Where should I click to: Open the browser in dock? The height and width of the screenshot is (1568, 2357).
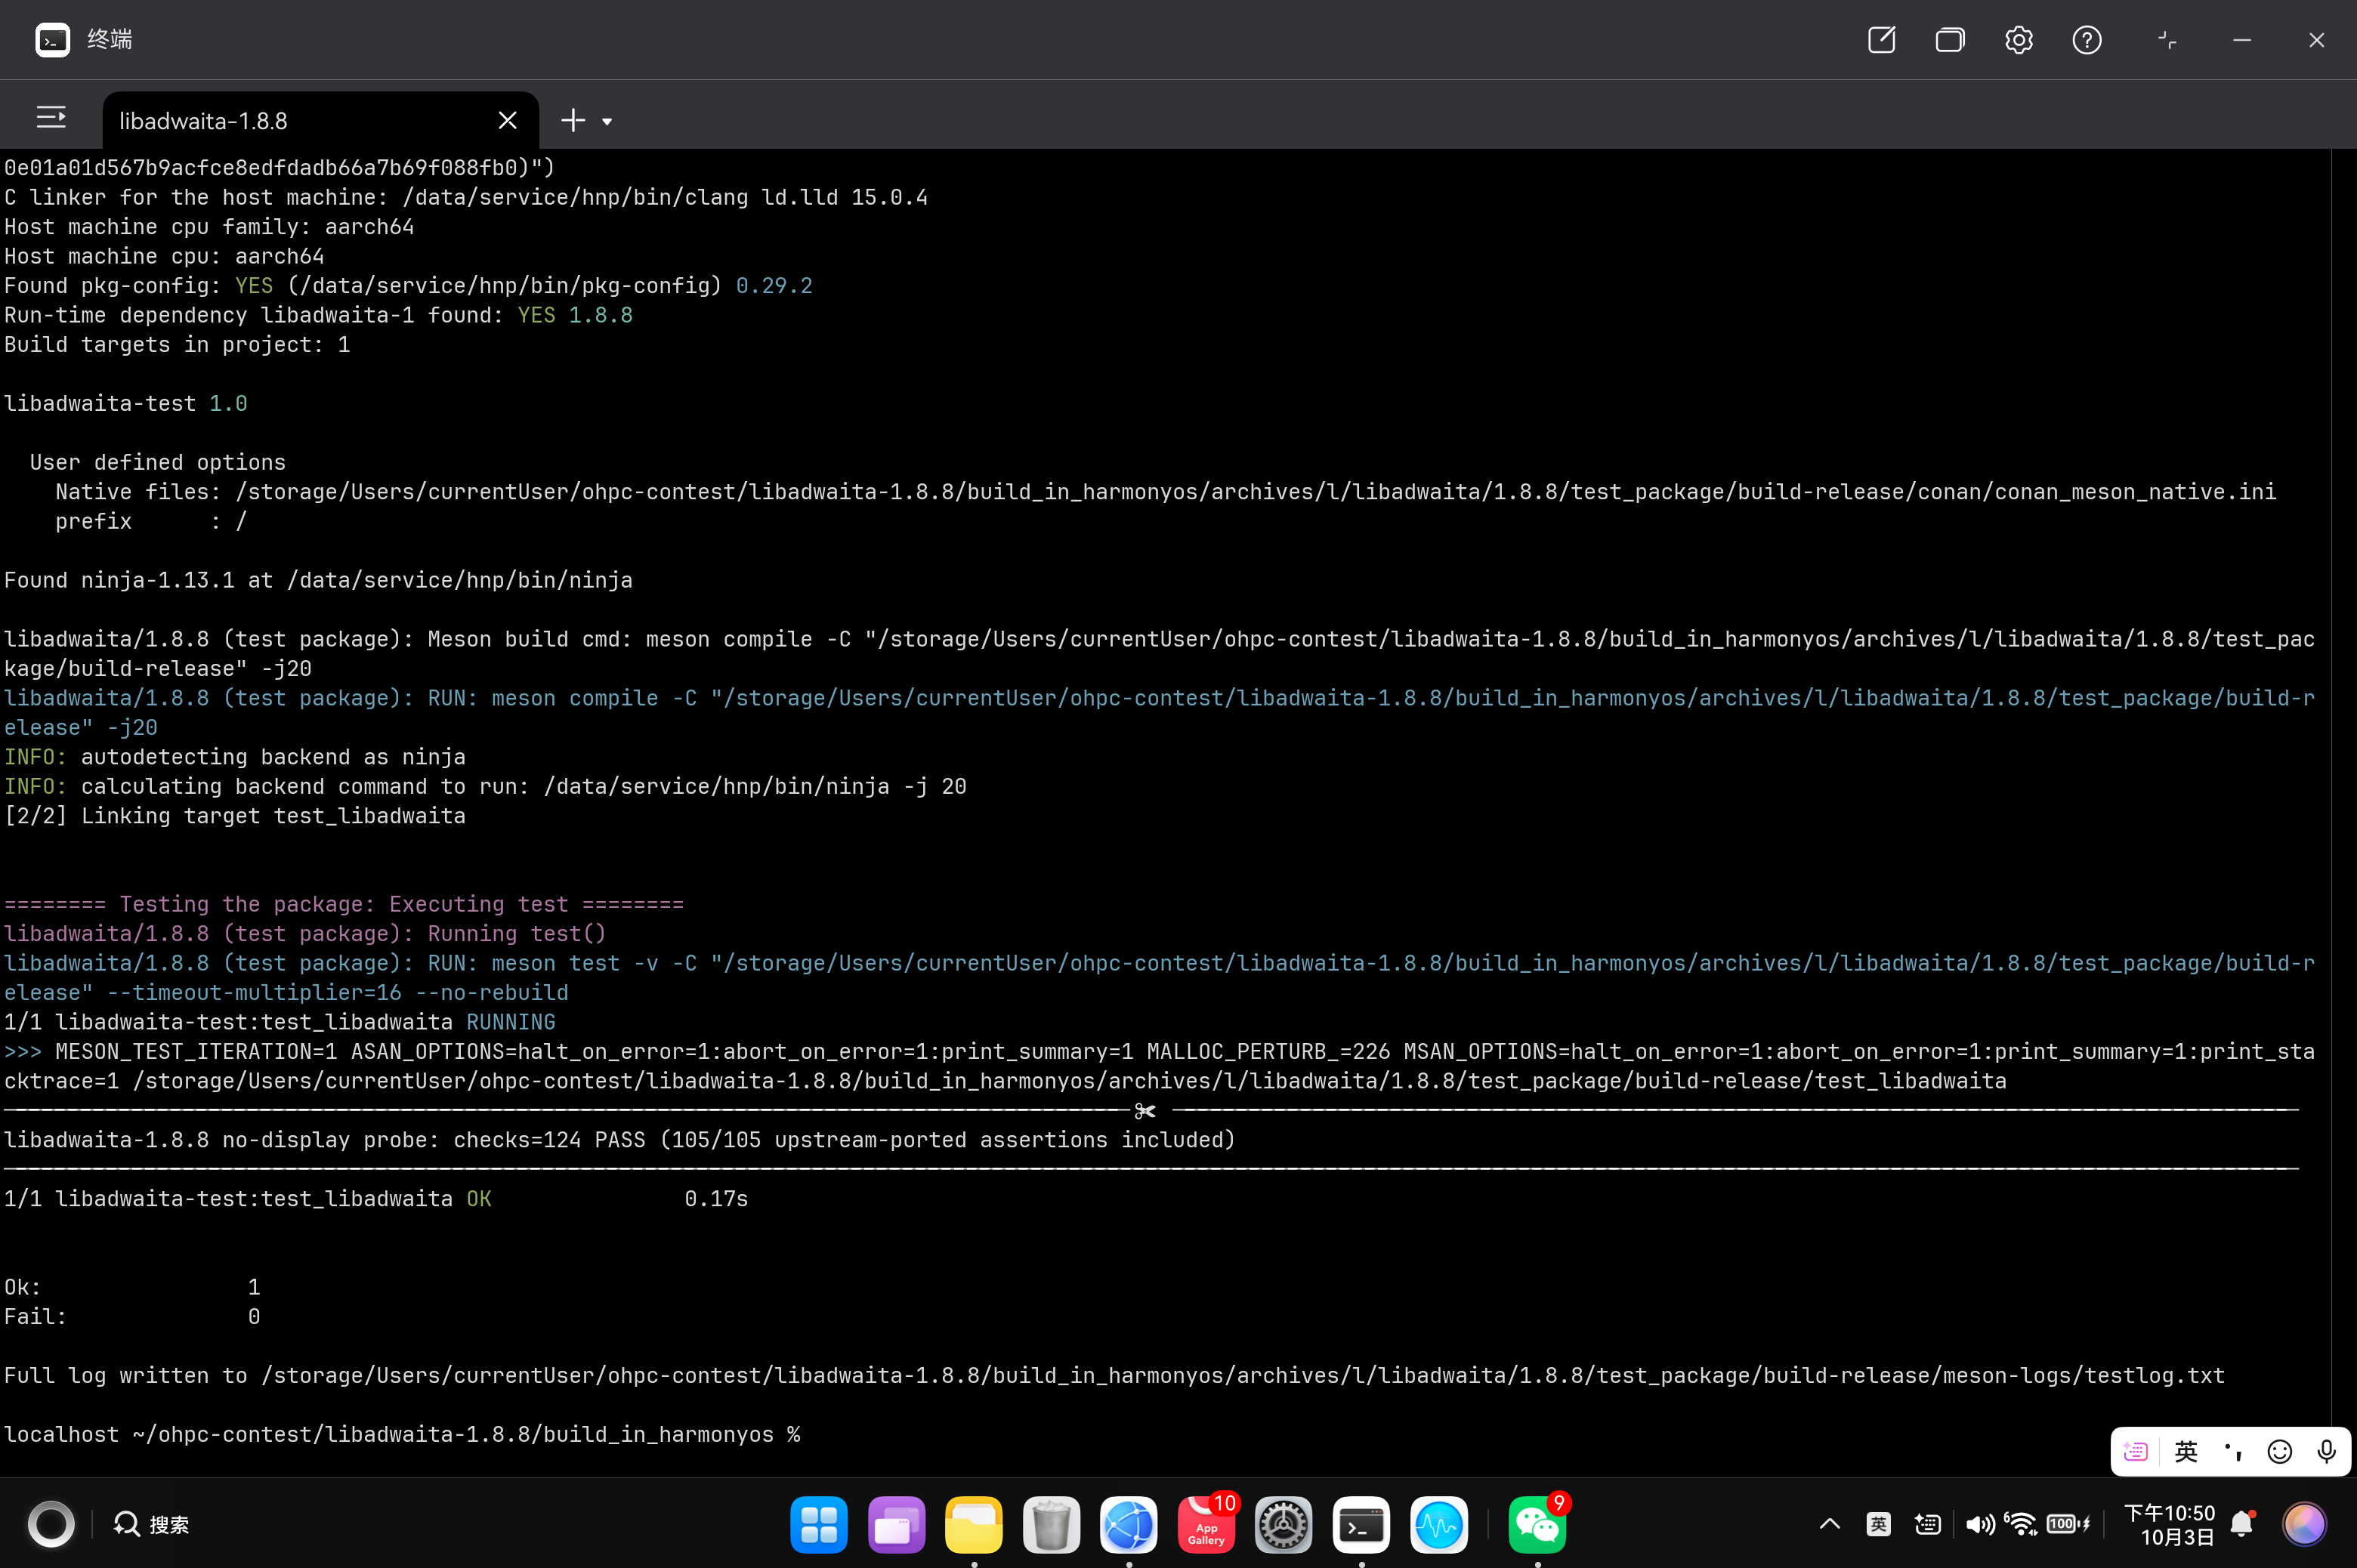coord(1129,1525)
